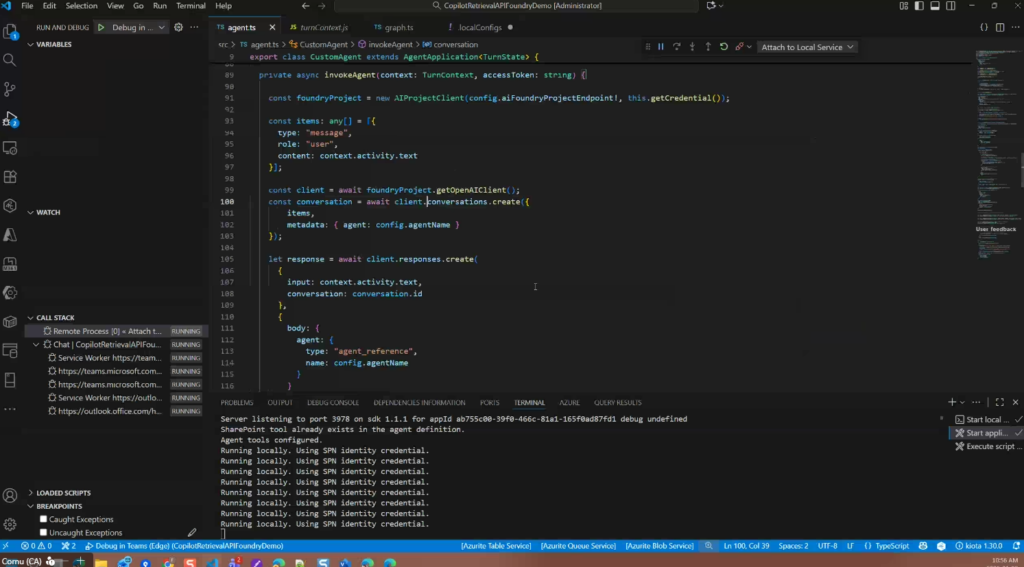Screen dimensions: 1024x567
Task: Click Azurite Blob Service in status bar
Action: click(659, 546)
